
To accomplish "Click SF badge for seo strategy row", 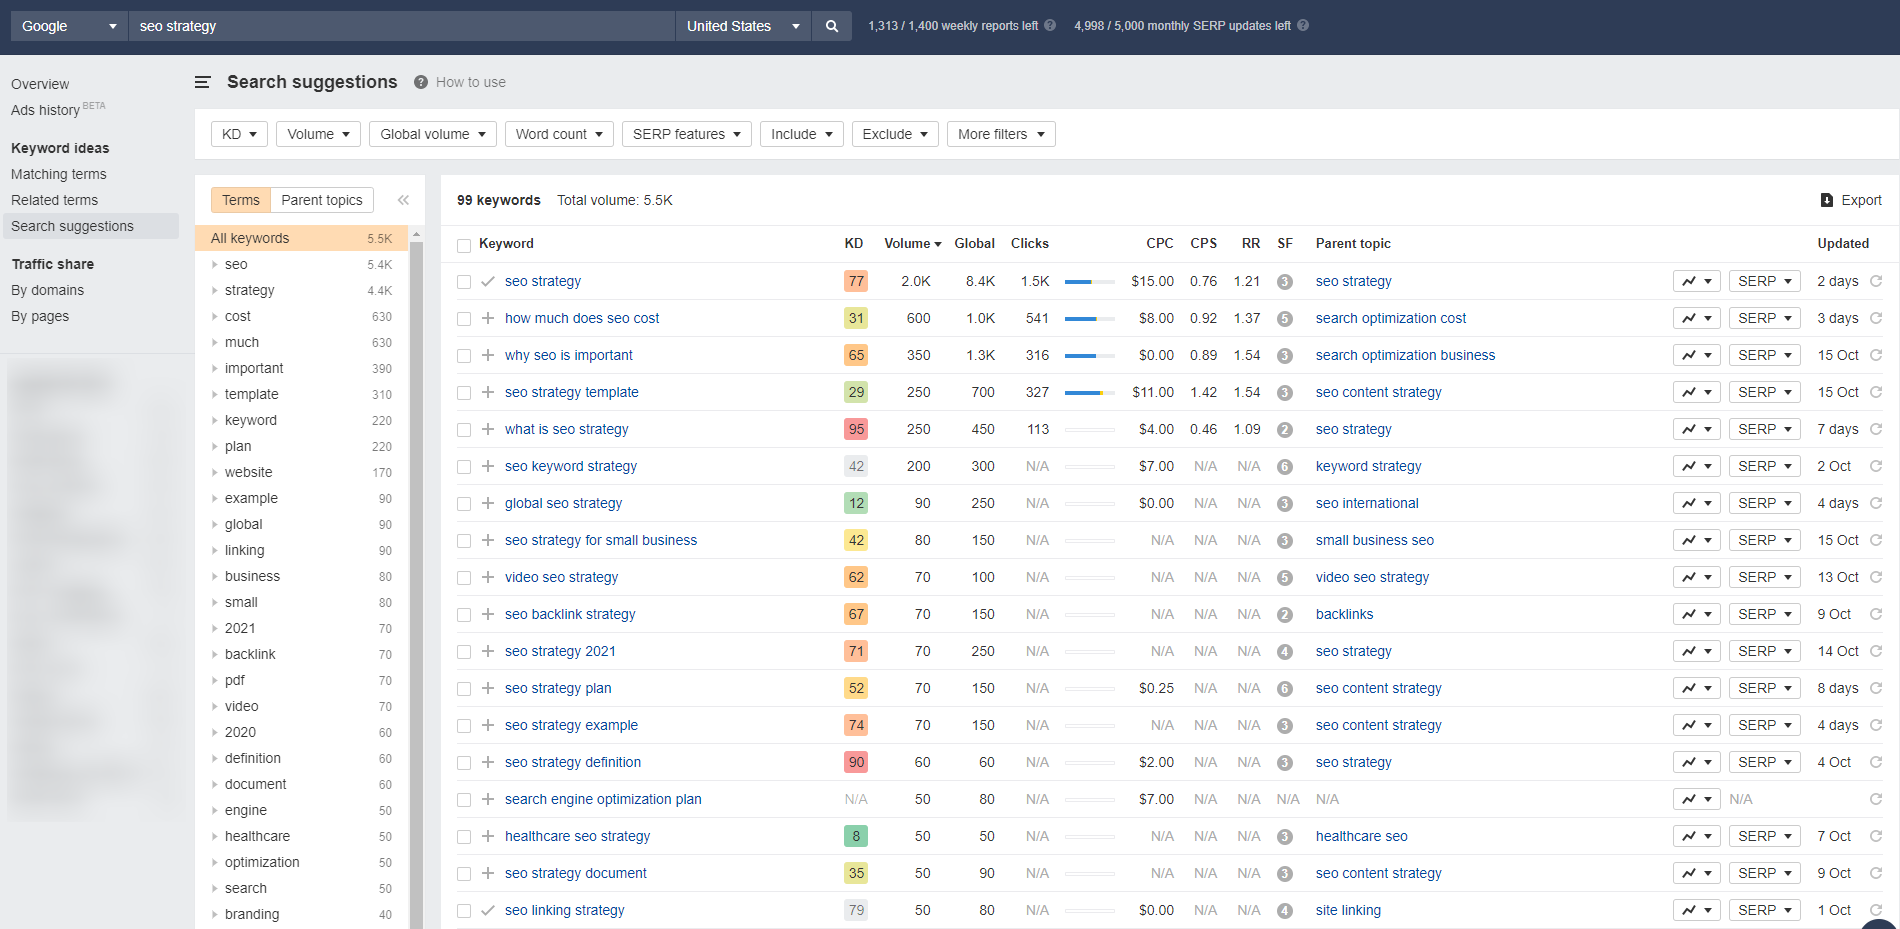I will pos(1285,282).
